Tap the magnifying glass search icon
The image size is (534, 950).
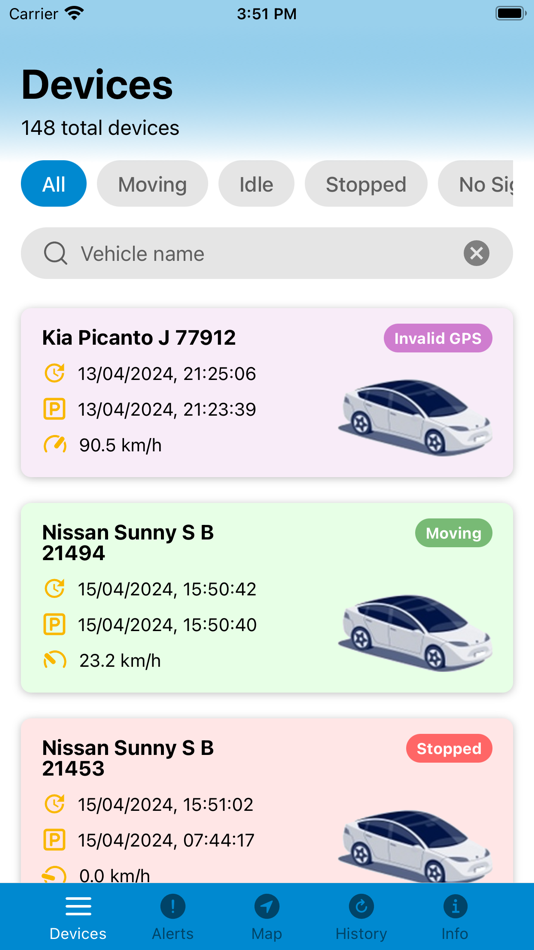coord(56,253)
